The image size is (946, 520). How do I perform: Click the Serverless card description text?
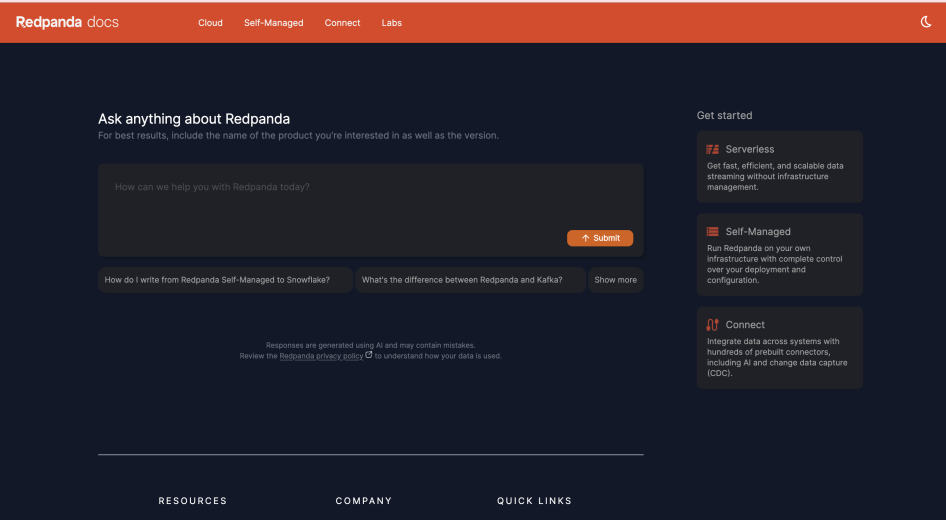(x=775, y=176)
